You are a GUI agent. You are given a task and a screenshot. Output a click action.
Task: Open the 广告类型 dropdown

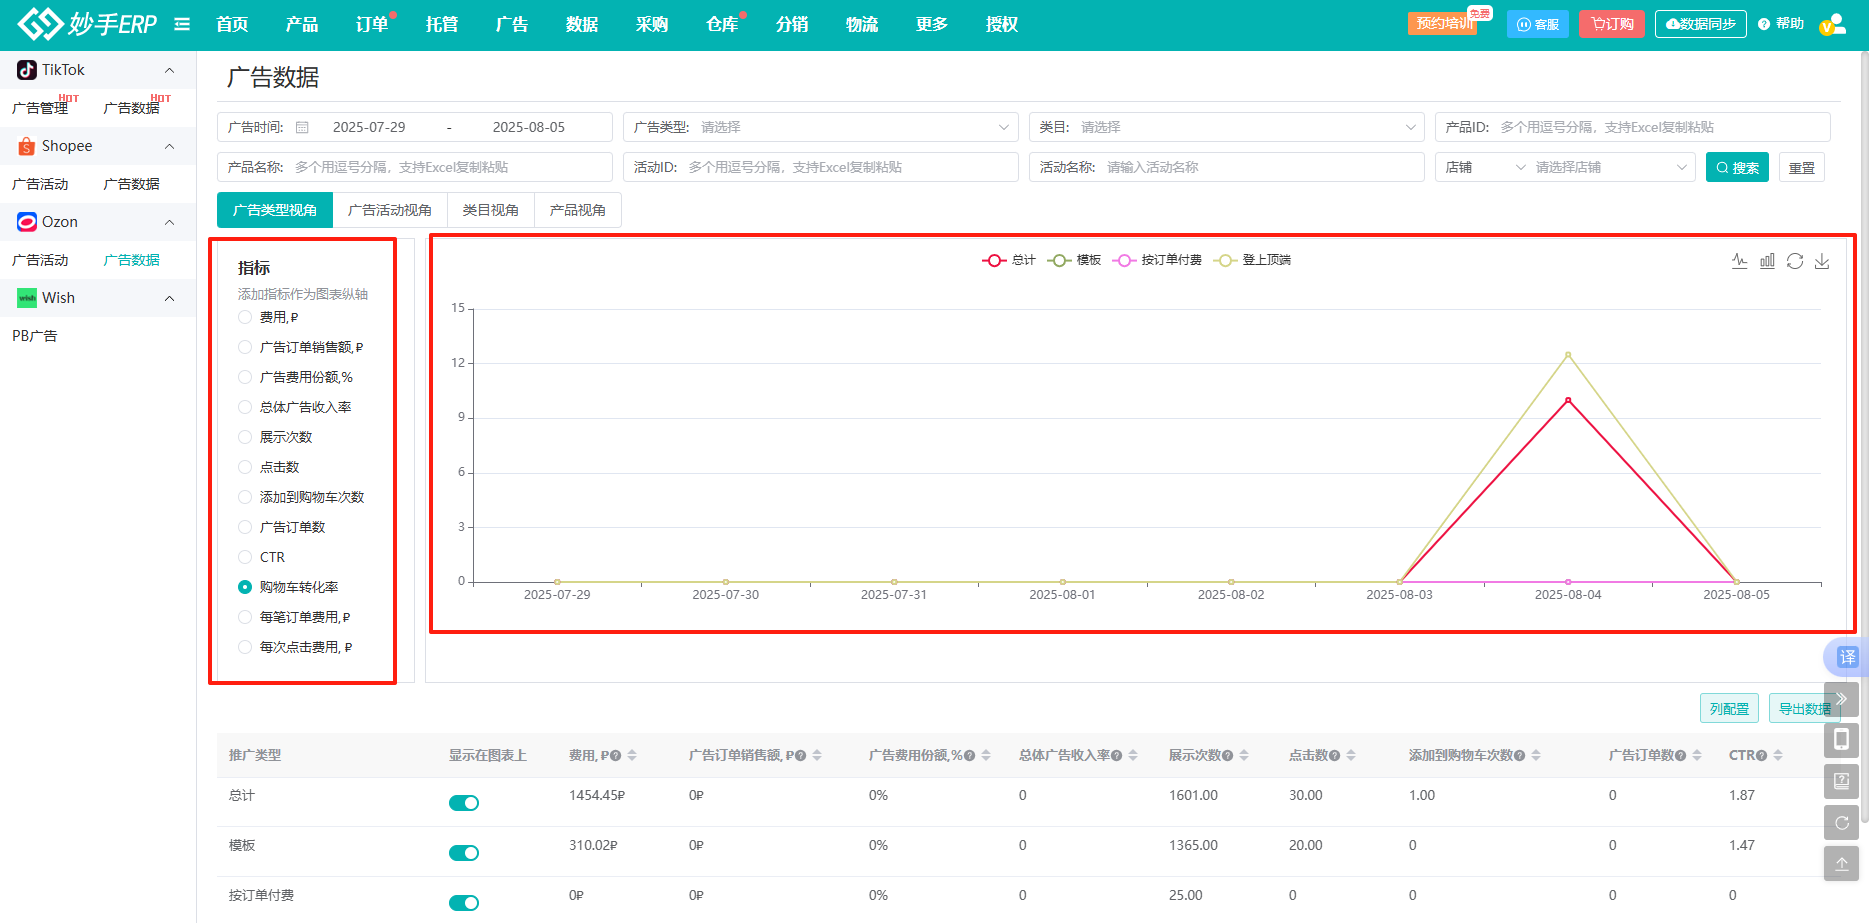click(x=820, y=127)
